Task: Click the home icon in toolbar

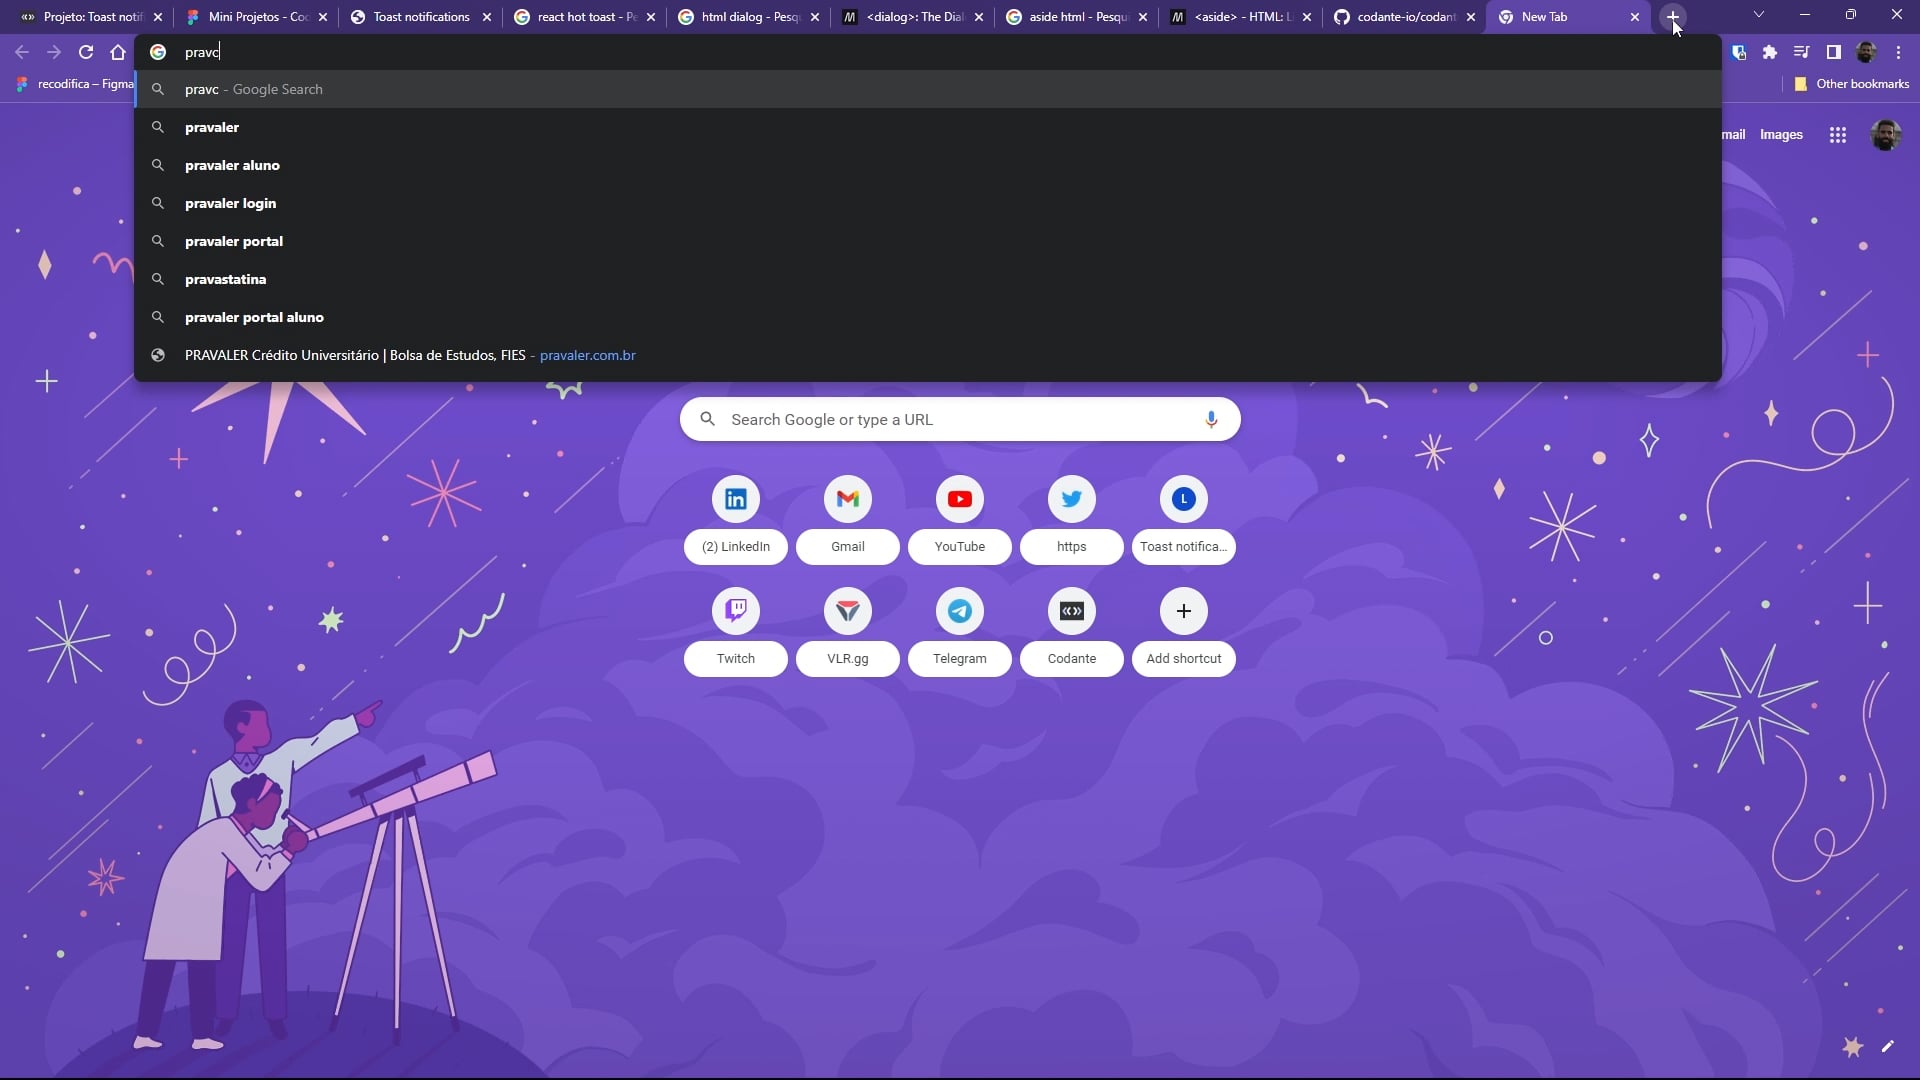Action: (118, 52)
